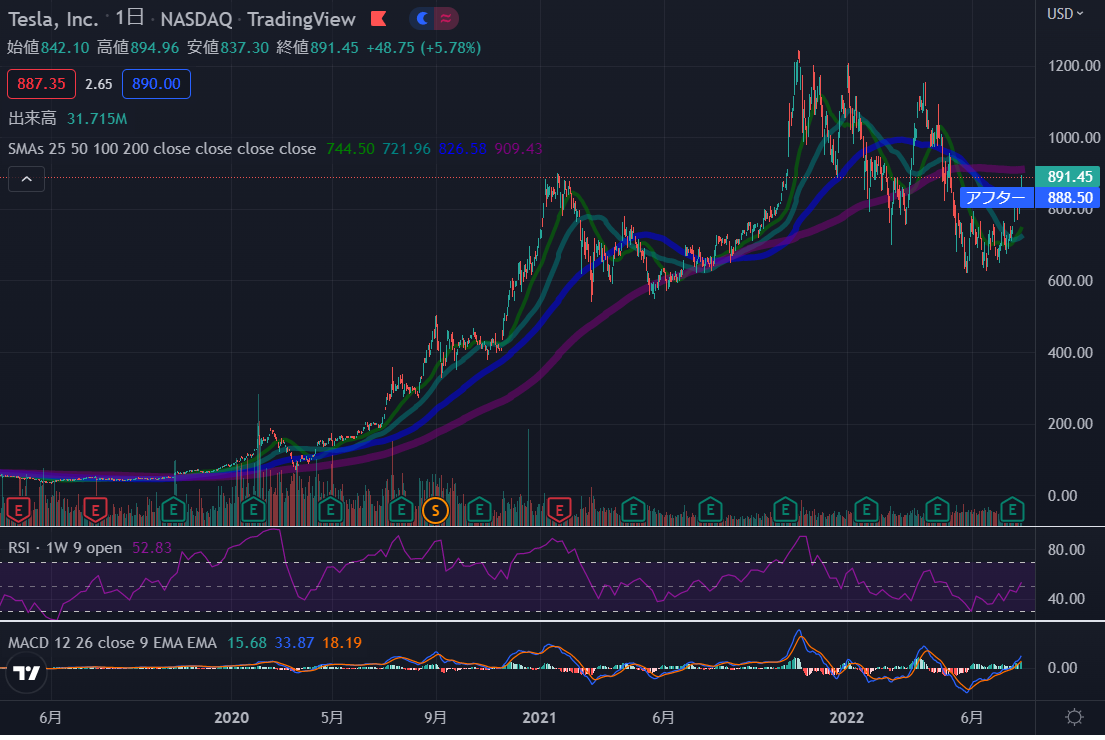Click the blue crescent moon session icon

click(422, 19)
